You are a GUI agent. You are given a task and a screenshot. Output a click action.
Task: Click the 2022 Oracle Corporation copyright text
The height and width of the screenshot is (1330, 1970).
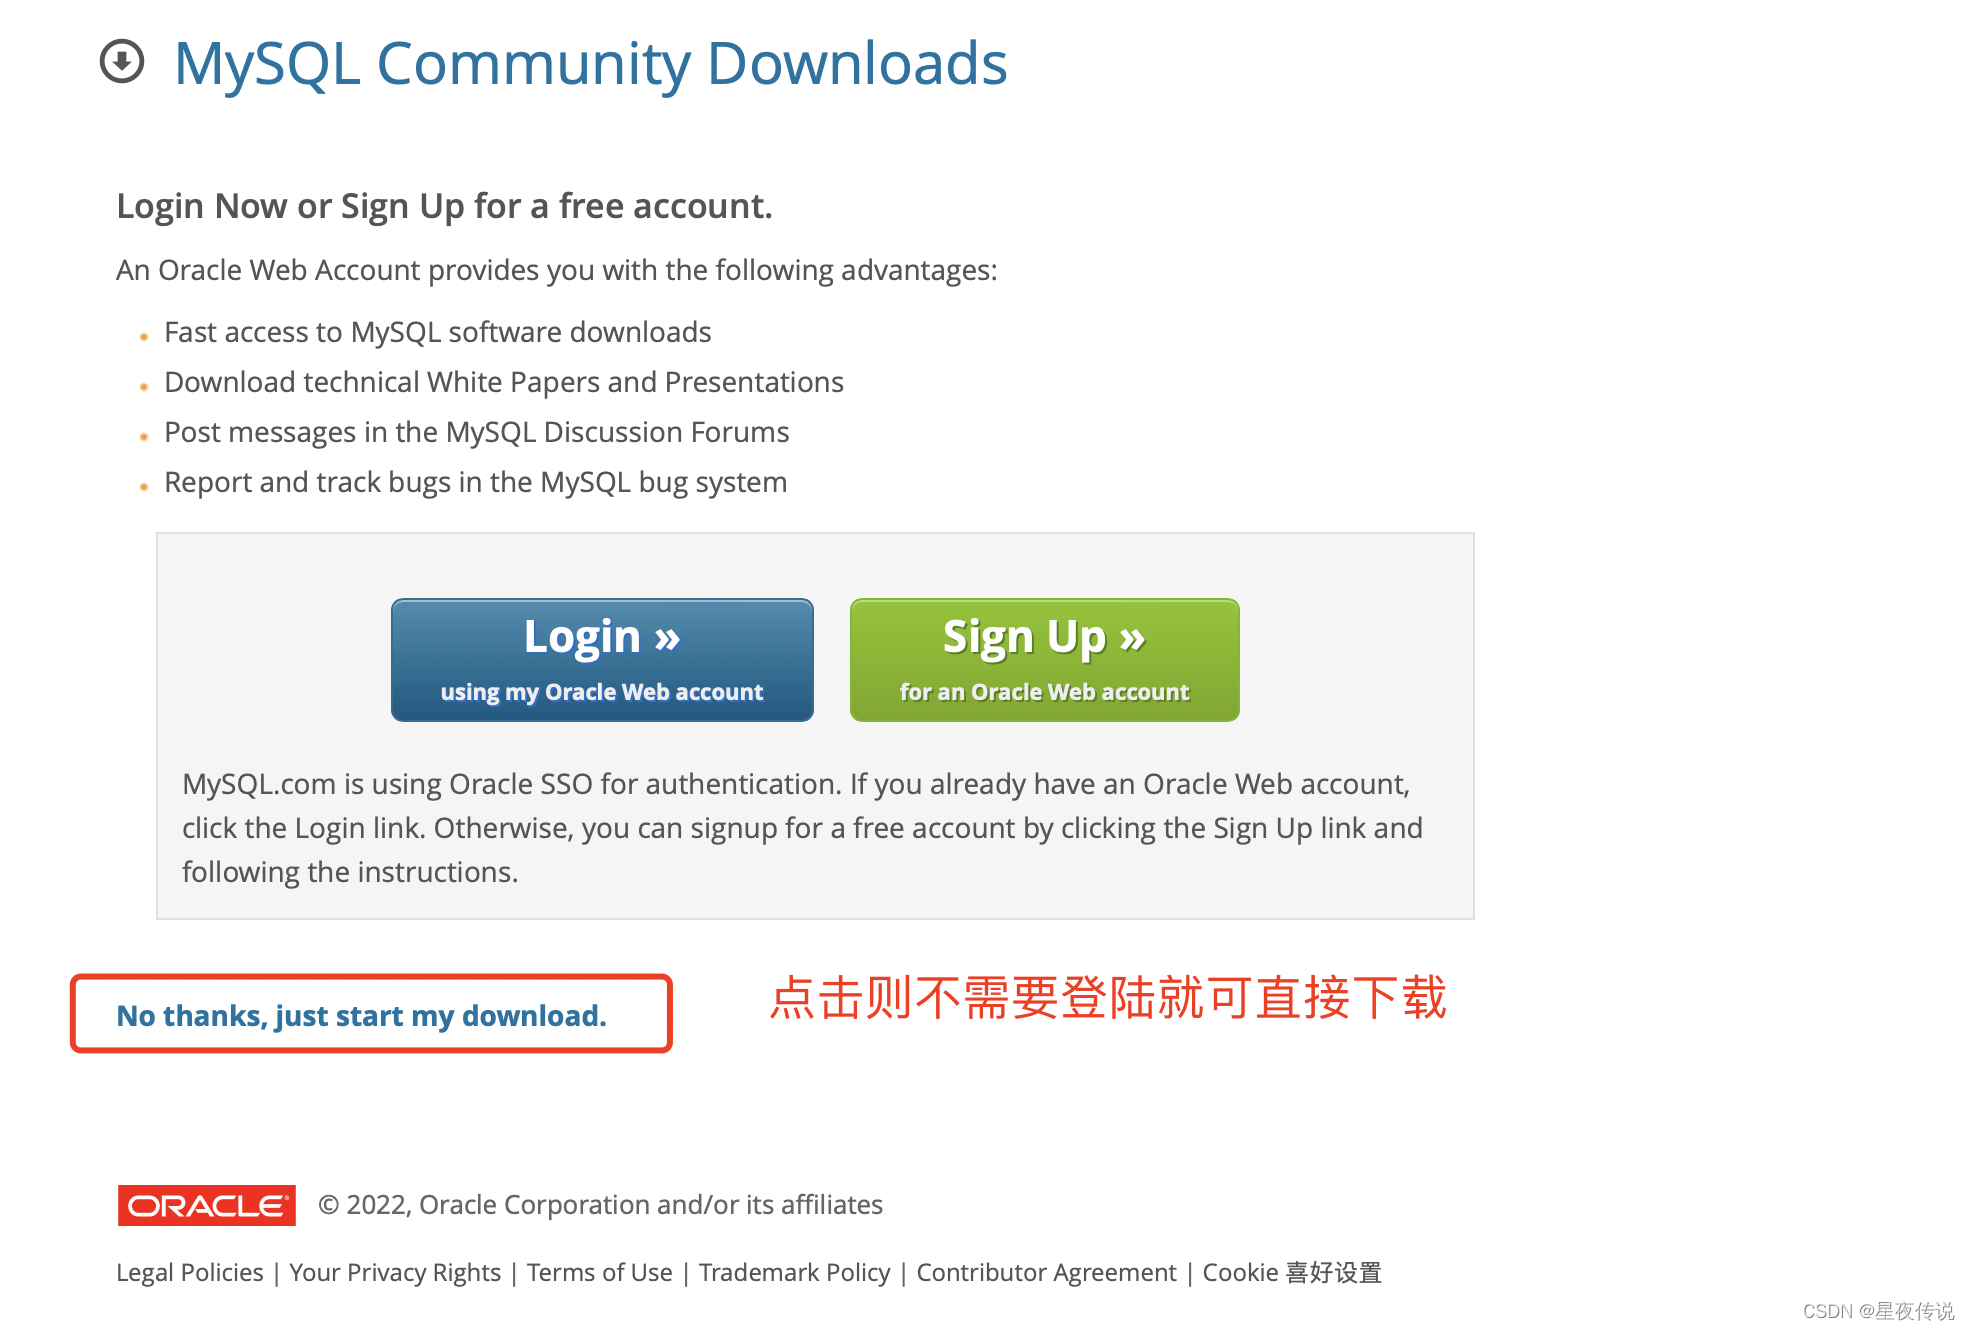pyautogui.click(x=600, y=1205)
